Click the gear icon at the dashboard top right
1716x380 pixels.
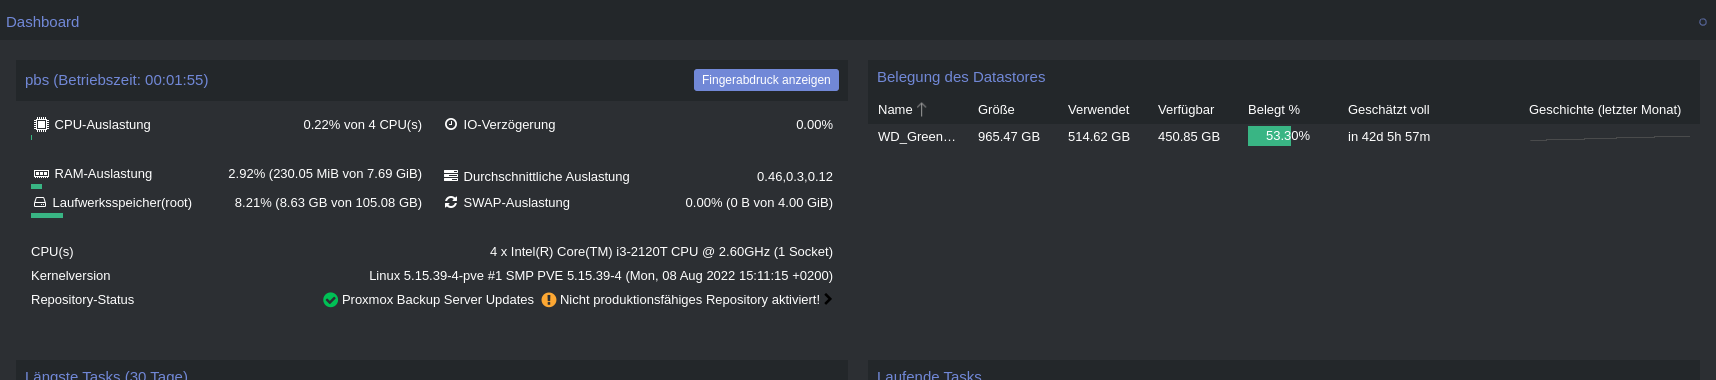[x=1703, y=22]
